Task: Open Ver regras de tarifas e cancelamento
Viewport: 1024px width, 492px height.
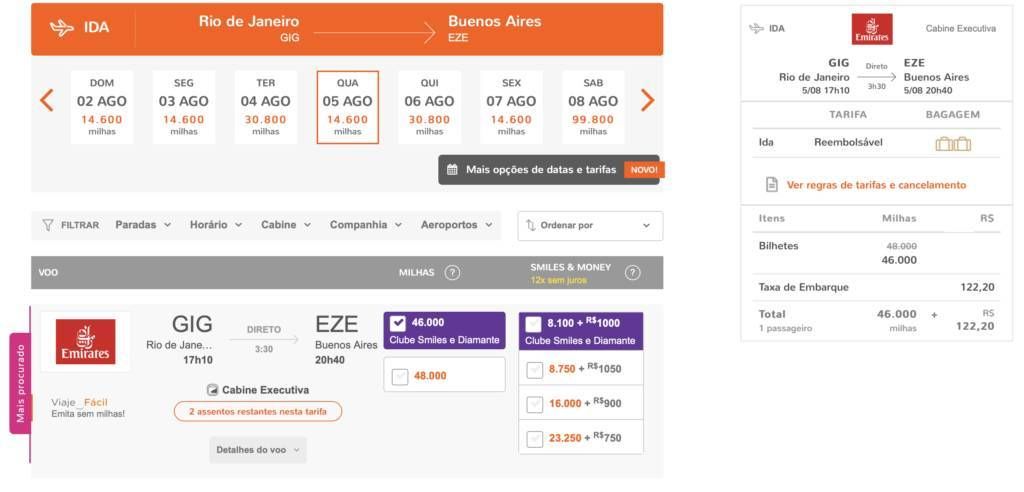Action: pos(876,185)
